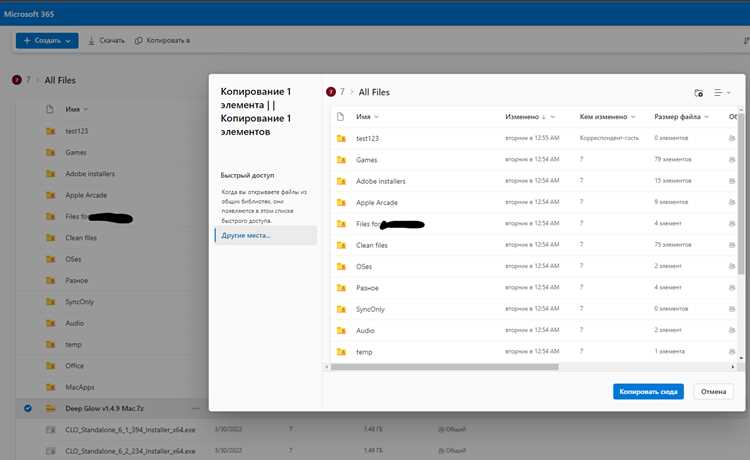Click the Имя column header in background list

tap(73, 110)
